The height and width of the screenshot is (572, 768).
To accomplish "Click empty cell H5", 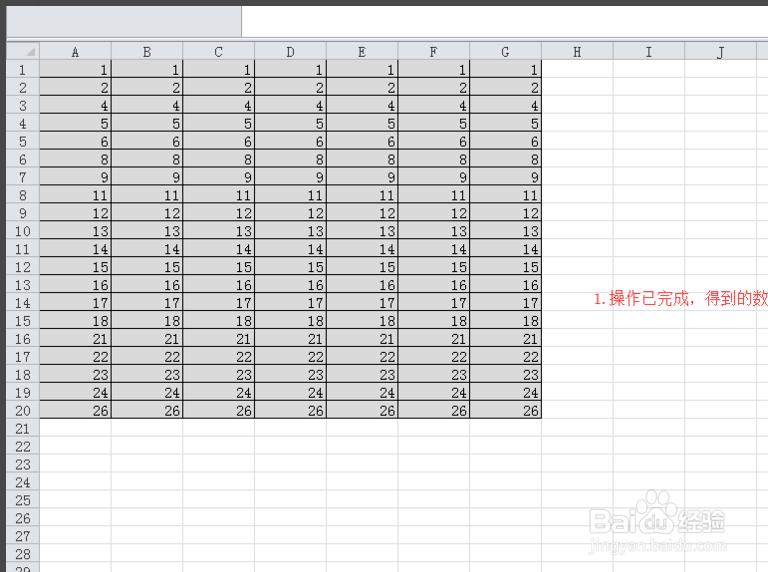I will 577,141.
